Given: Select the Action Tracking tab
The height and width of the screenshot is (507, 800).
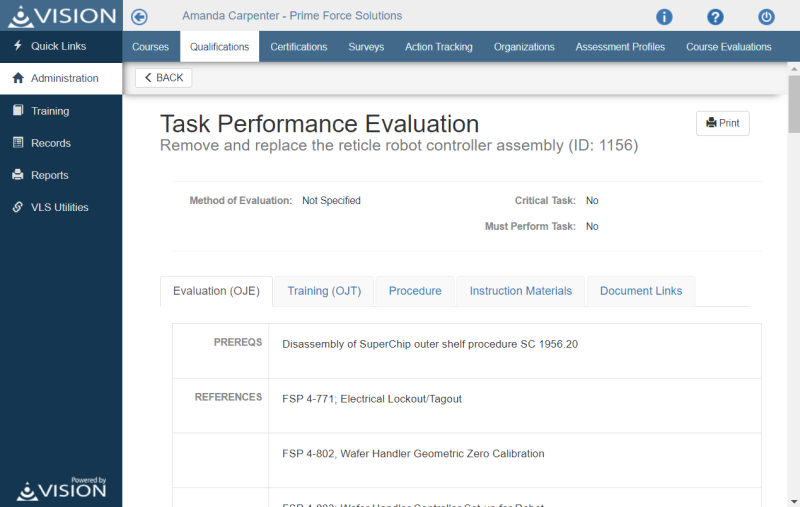Looking at the screenshot, I should (x=438, y=47).
